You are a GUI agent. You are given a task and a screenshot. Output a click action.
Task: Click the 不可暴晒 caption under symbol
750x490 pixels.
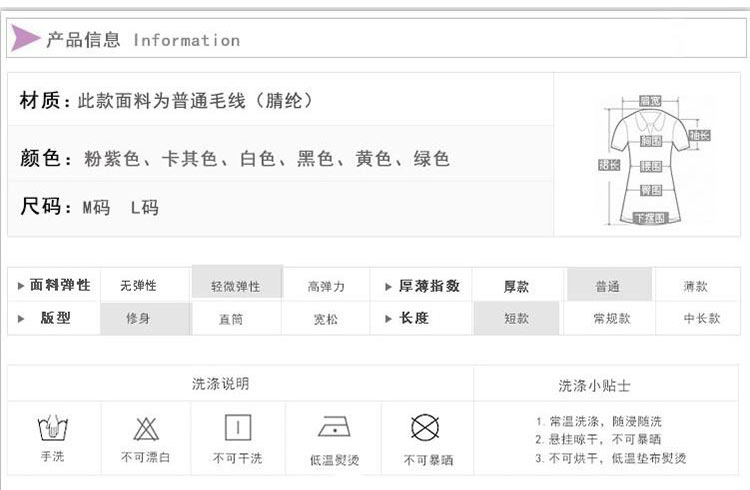click(428, 460)
